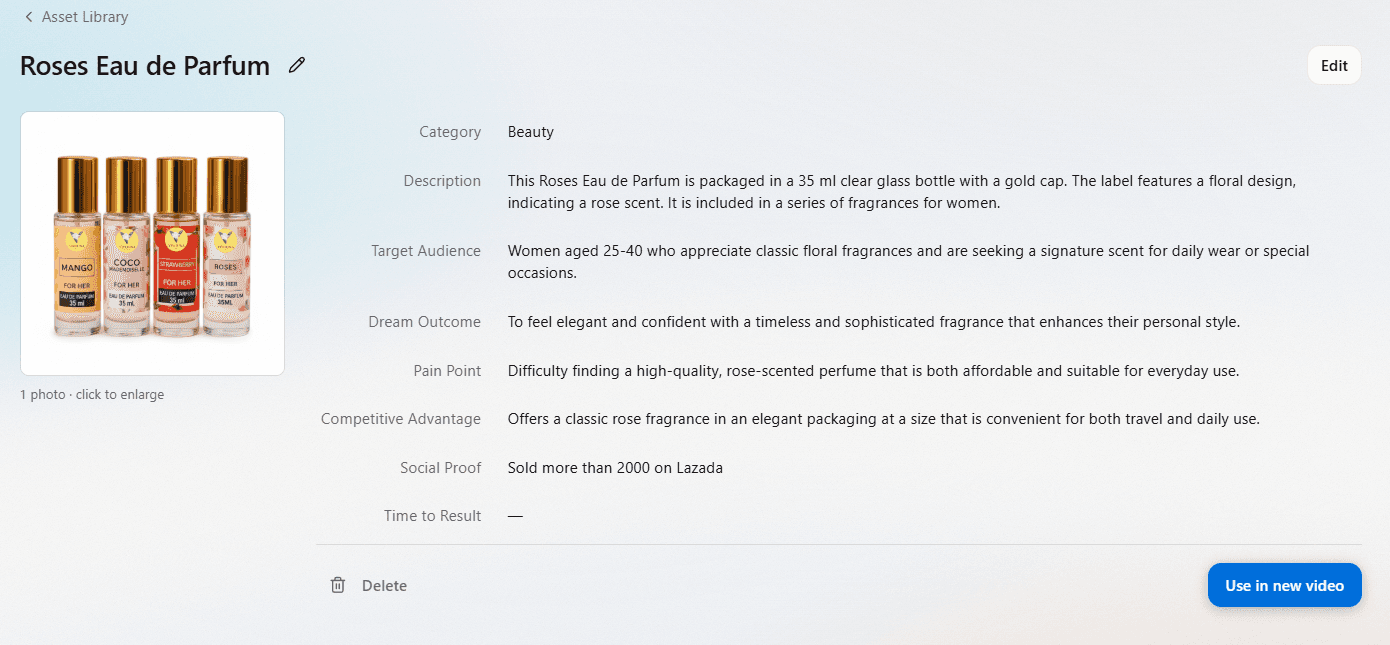Screen dimensions: 1390x645
Task: Click the Edit button
Action: click(1334, 66)
